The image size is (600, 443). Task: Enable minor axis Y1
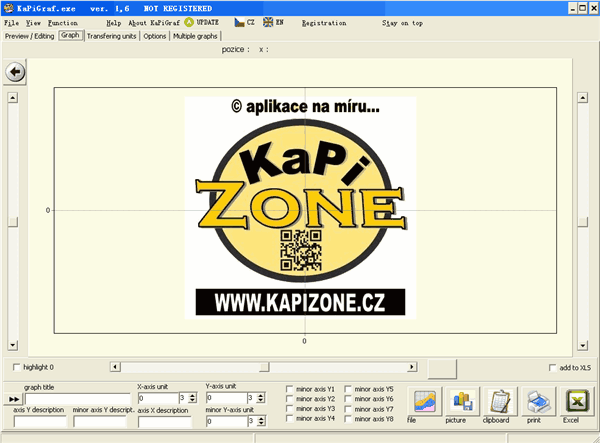(290, 389)
